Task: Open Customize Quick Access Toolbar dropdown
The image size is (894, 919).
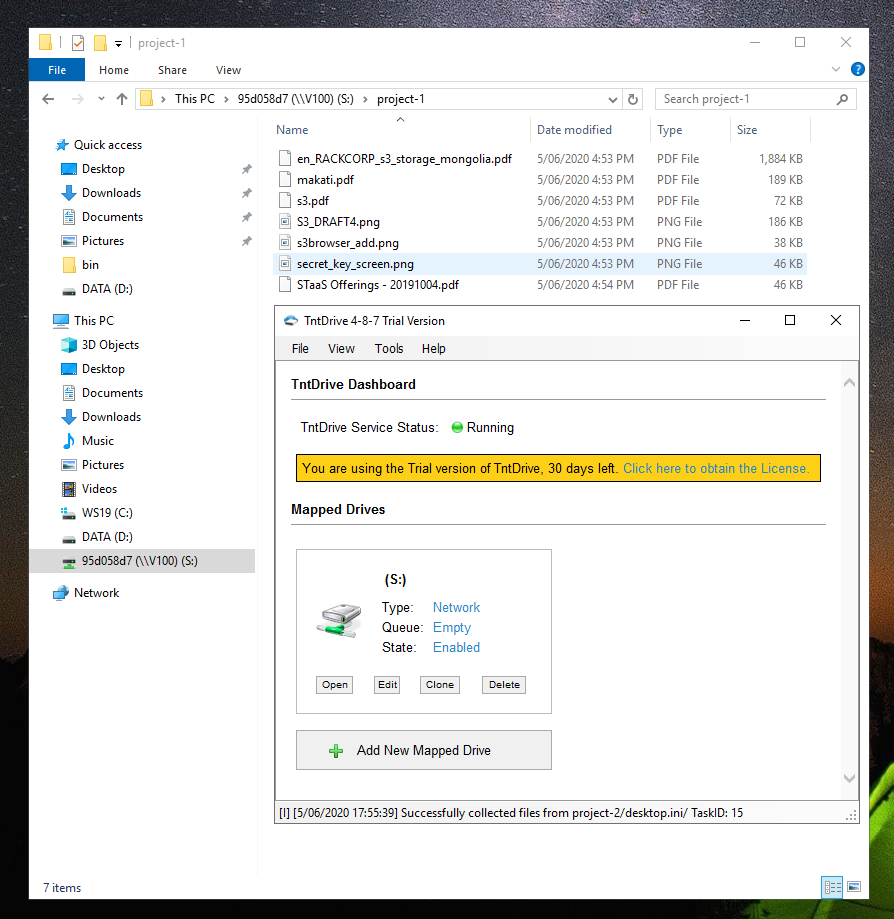Action: pyautogui.click(x=118, y=44)
